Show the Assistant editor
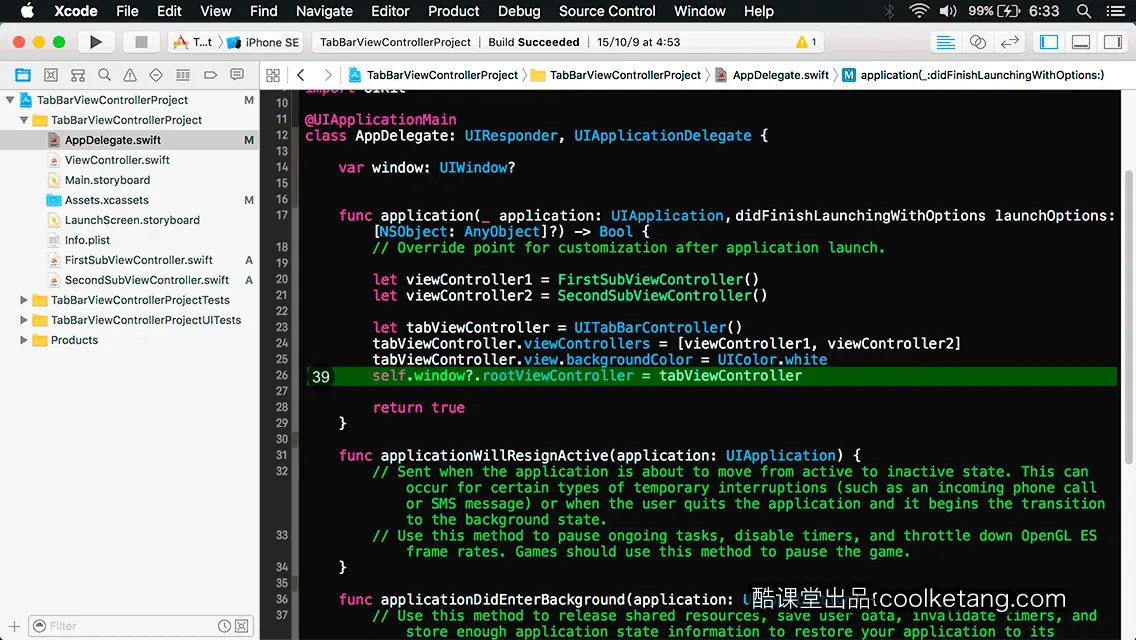 tap(977, 42)
